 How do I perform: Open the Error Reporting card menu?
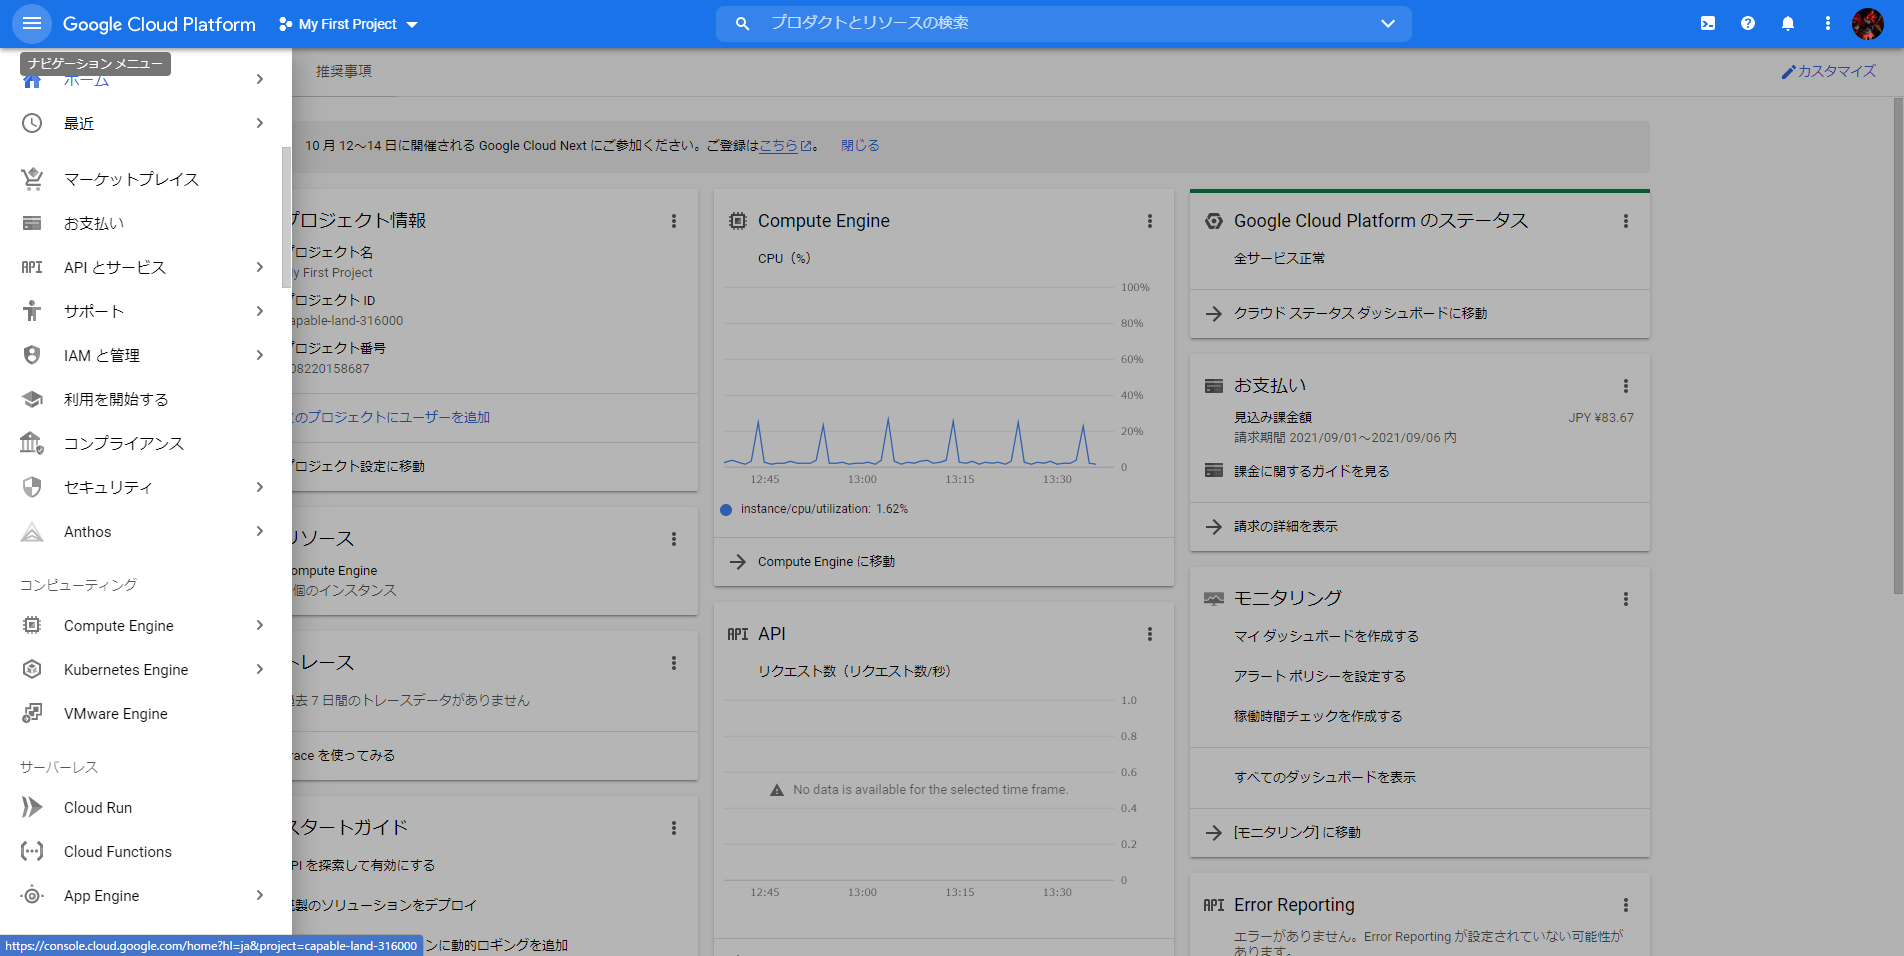tap(1626, 905)
